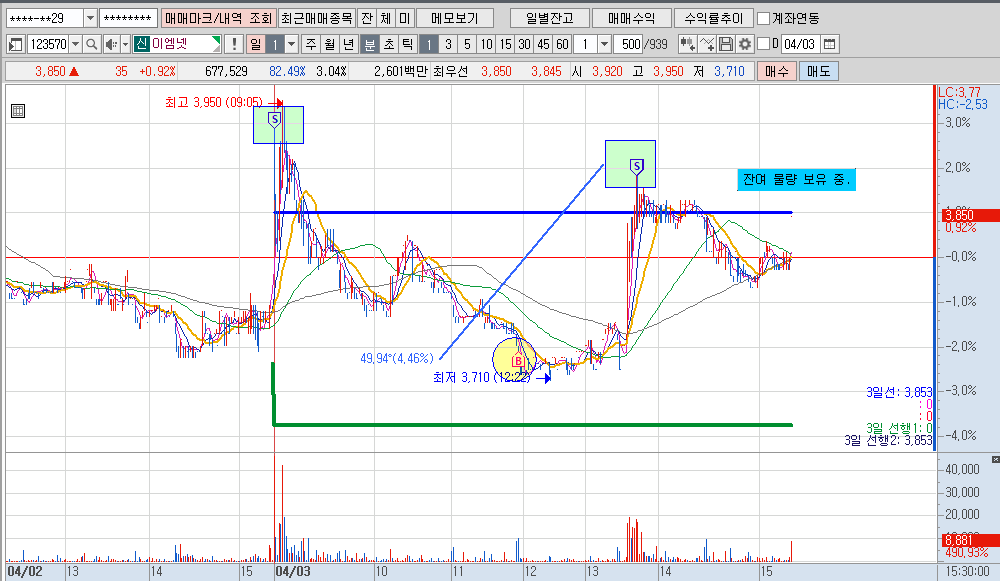Select 30-minute interval button
This screenshot has width=1000, height=581.
coord(524,44)
